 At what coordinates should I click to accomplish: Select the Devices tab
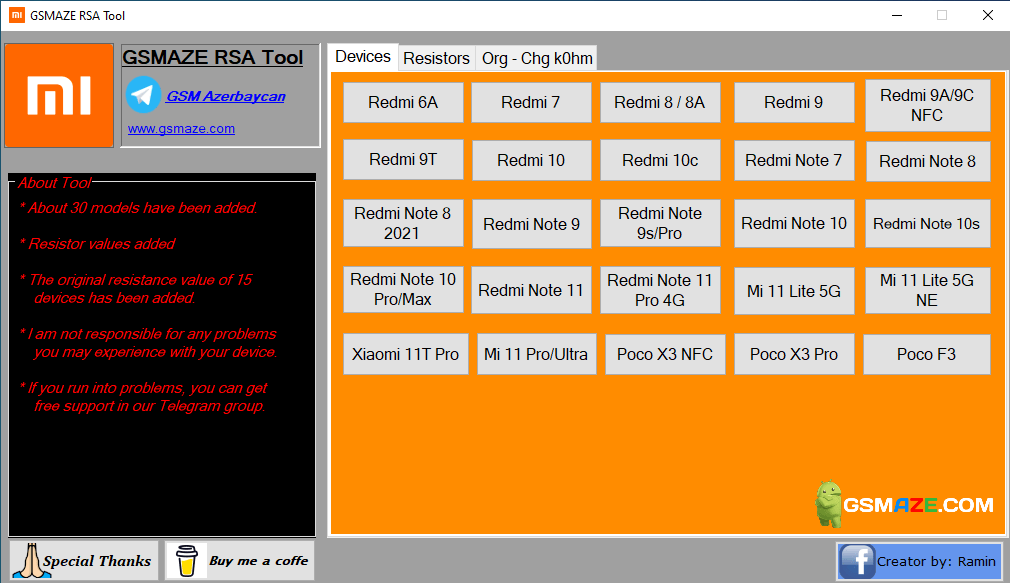[362, 57]
